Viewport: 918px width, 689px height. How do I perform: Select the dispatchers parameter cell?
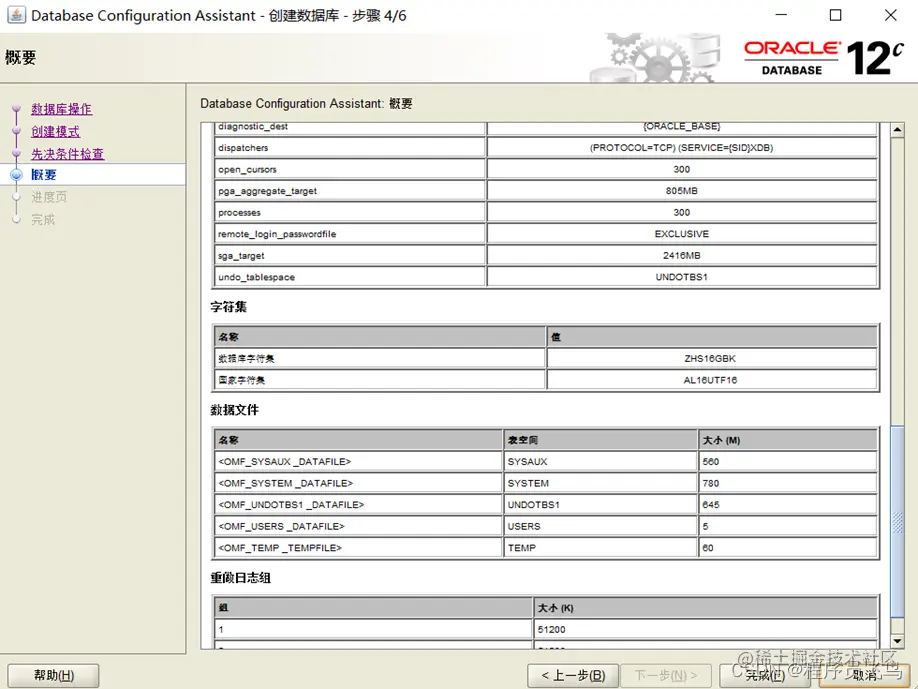point(350,148)
